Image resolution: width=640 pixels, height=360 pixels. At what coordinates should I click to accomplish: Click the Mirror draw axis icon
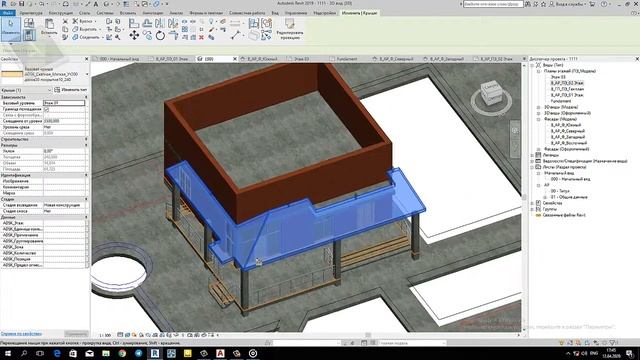173,23
